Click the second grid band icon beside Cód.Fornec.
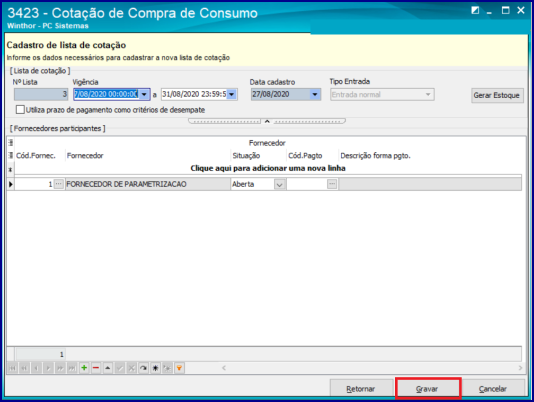 pyautogui.click(x=11, y=156)
